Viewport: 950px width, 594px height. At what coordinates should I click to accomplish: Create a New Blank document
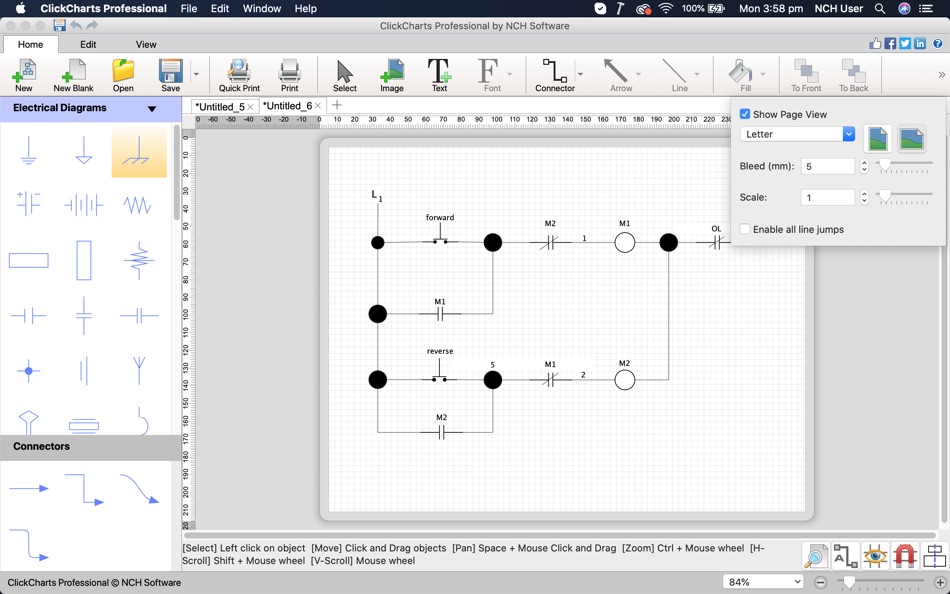[x=73, y=75]
